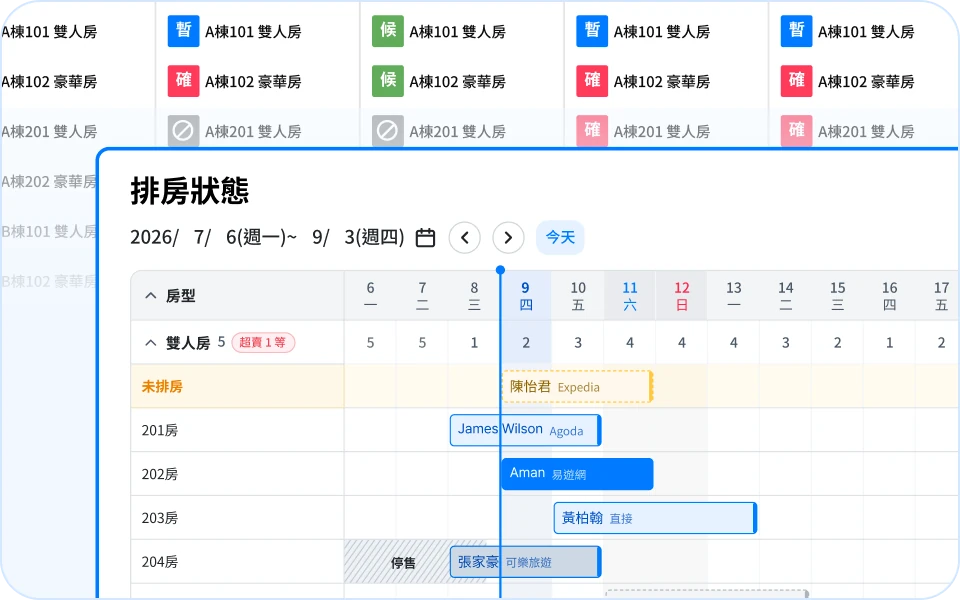Image resolution: width=960 pixels, height=600 pixels.
Task: Click 雙人房 availability count for day 8
Action: 474,342
